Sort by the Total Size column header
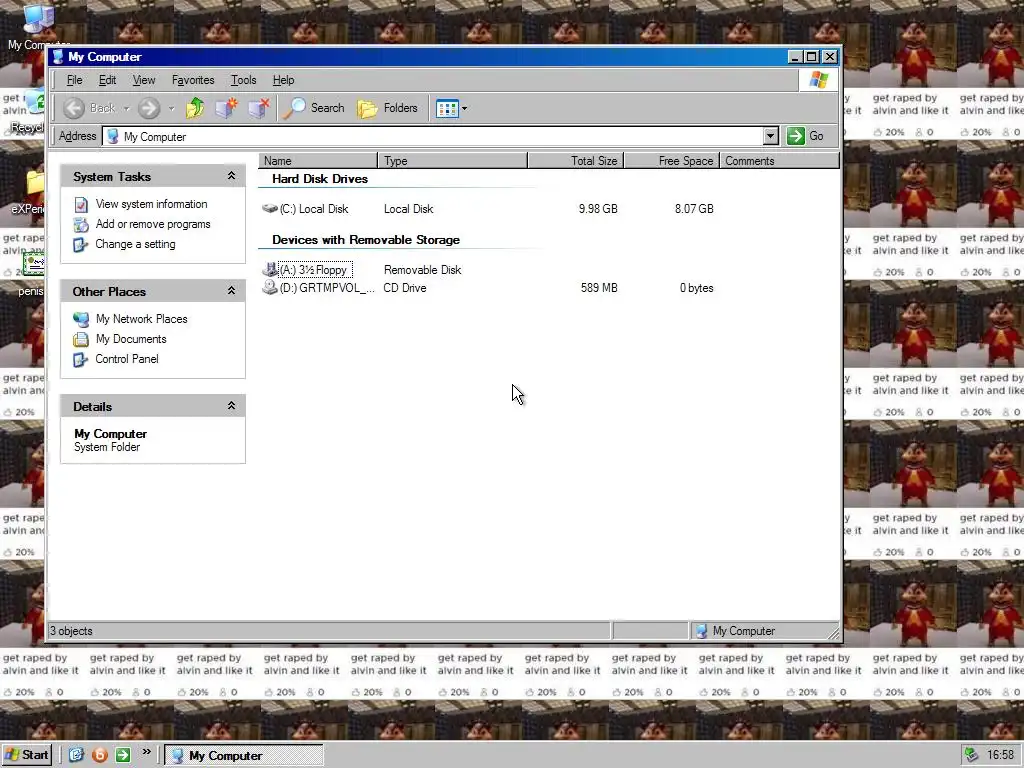Viewport: 1024px width, 768px height. pyautogui.click(x=576, y=161)
